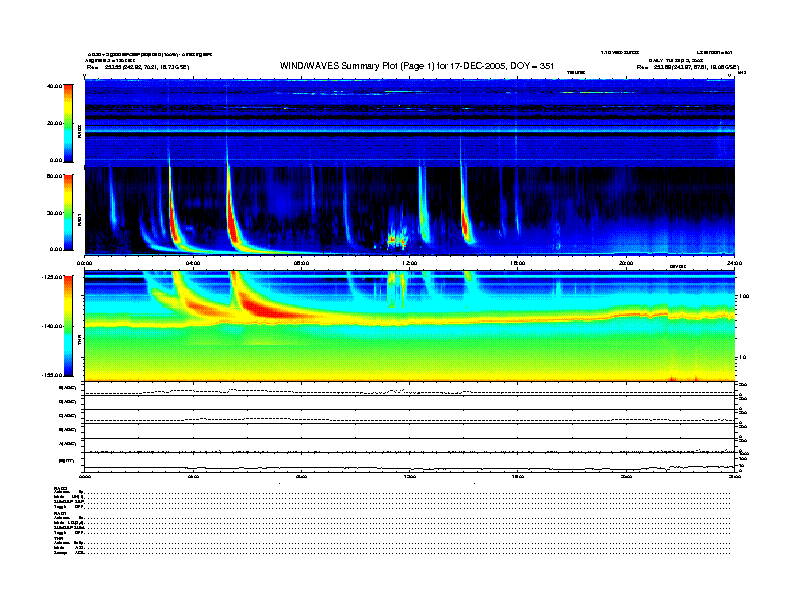Click the RAD2 header in bottom mode table
Viewport: 792px width, 612px height.
point(60,488)
